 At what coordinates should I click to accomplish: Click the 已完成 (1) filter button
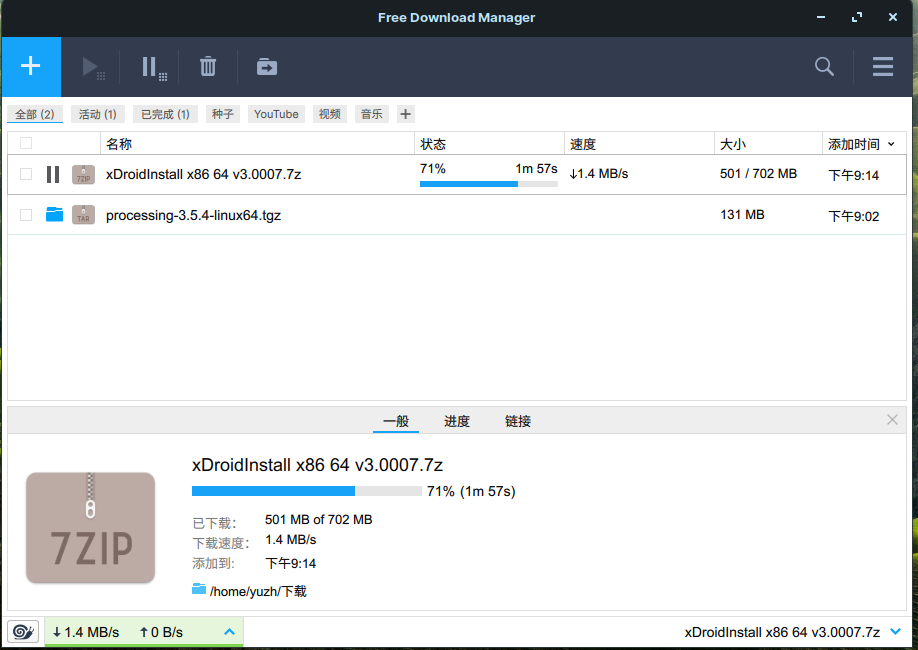(165, 114)
